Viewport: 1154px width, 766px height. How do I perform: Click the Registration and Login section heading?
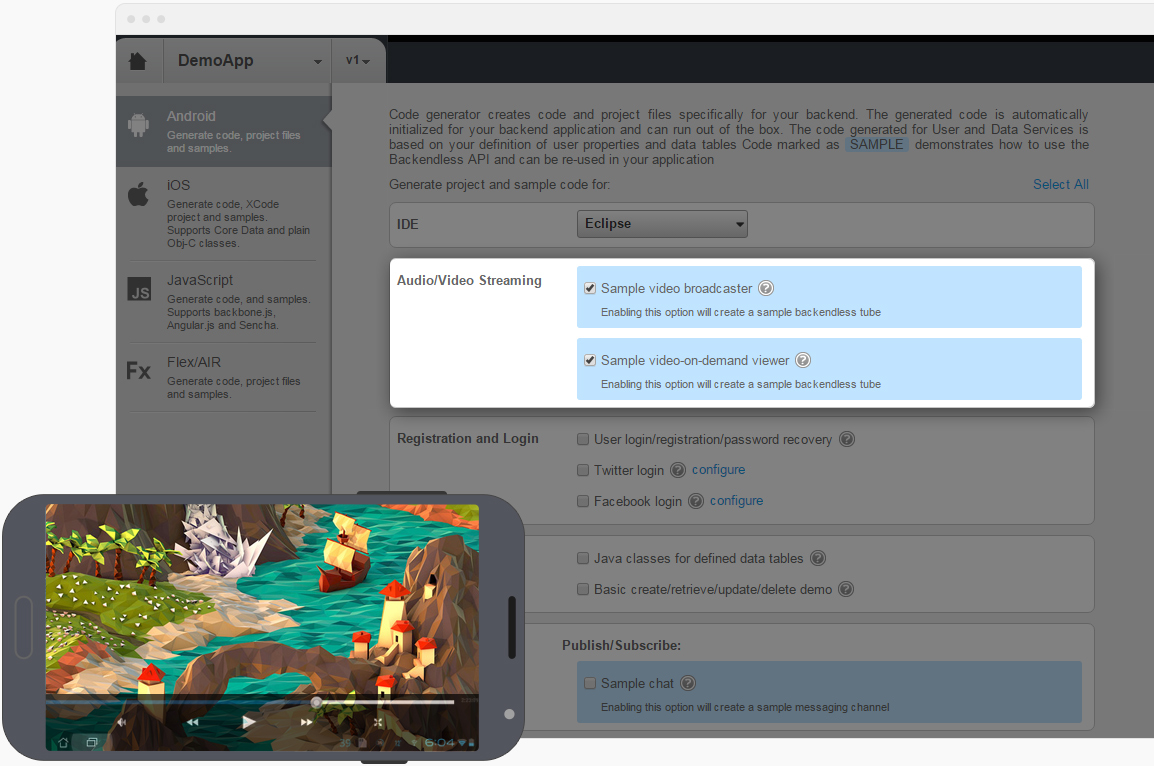click(x=468, y=439)
